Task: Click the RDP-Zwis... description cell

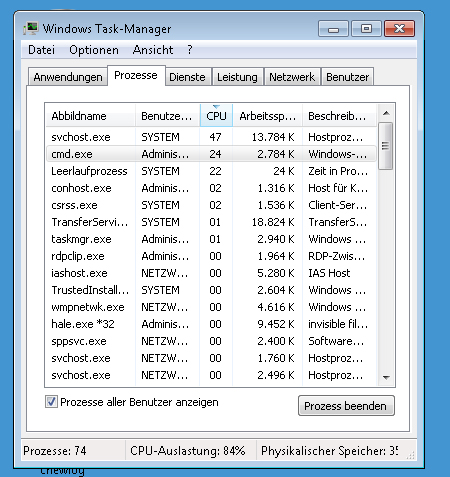Action: [x=337, y=256]
